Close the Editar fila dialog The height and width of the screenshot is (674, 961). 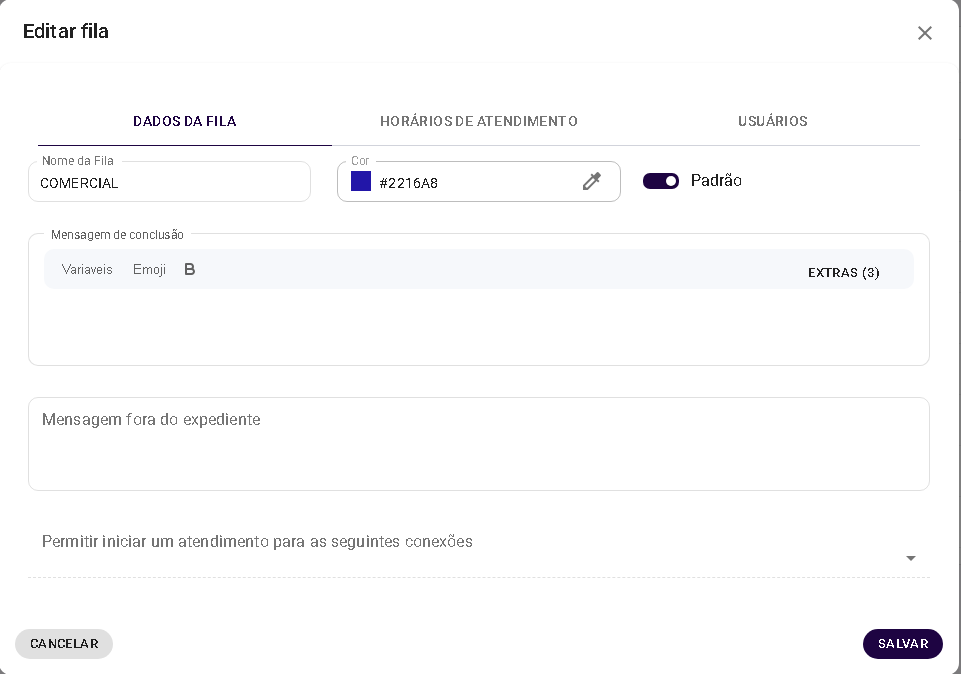[924, 32]
